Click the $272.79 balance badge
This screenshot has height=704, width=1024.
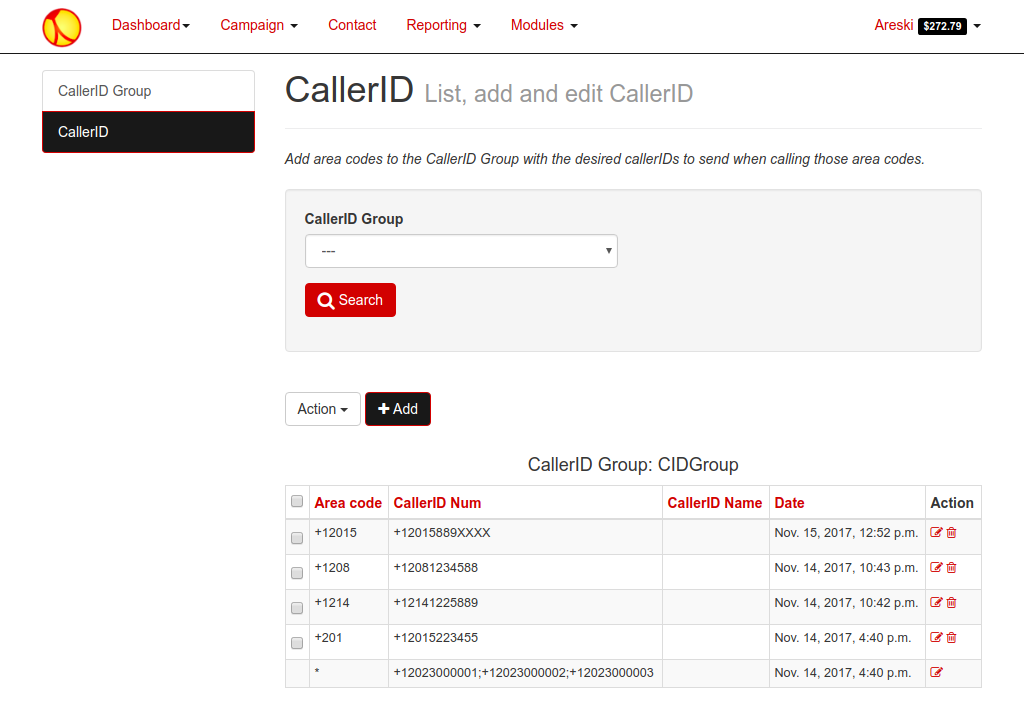tap(942, 26)
